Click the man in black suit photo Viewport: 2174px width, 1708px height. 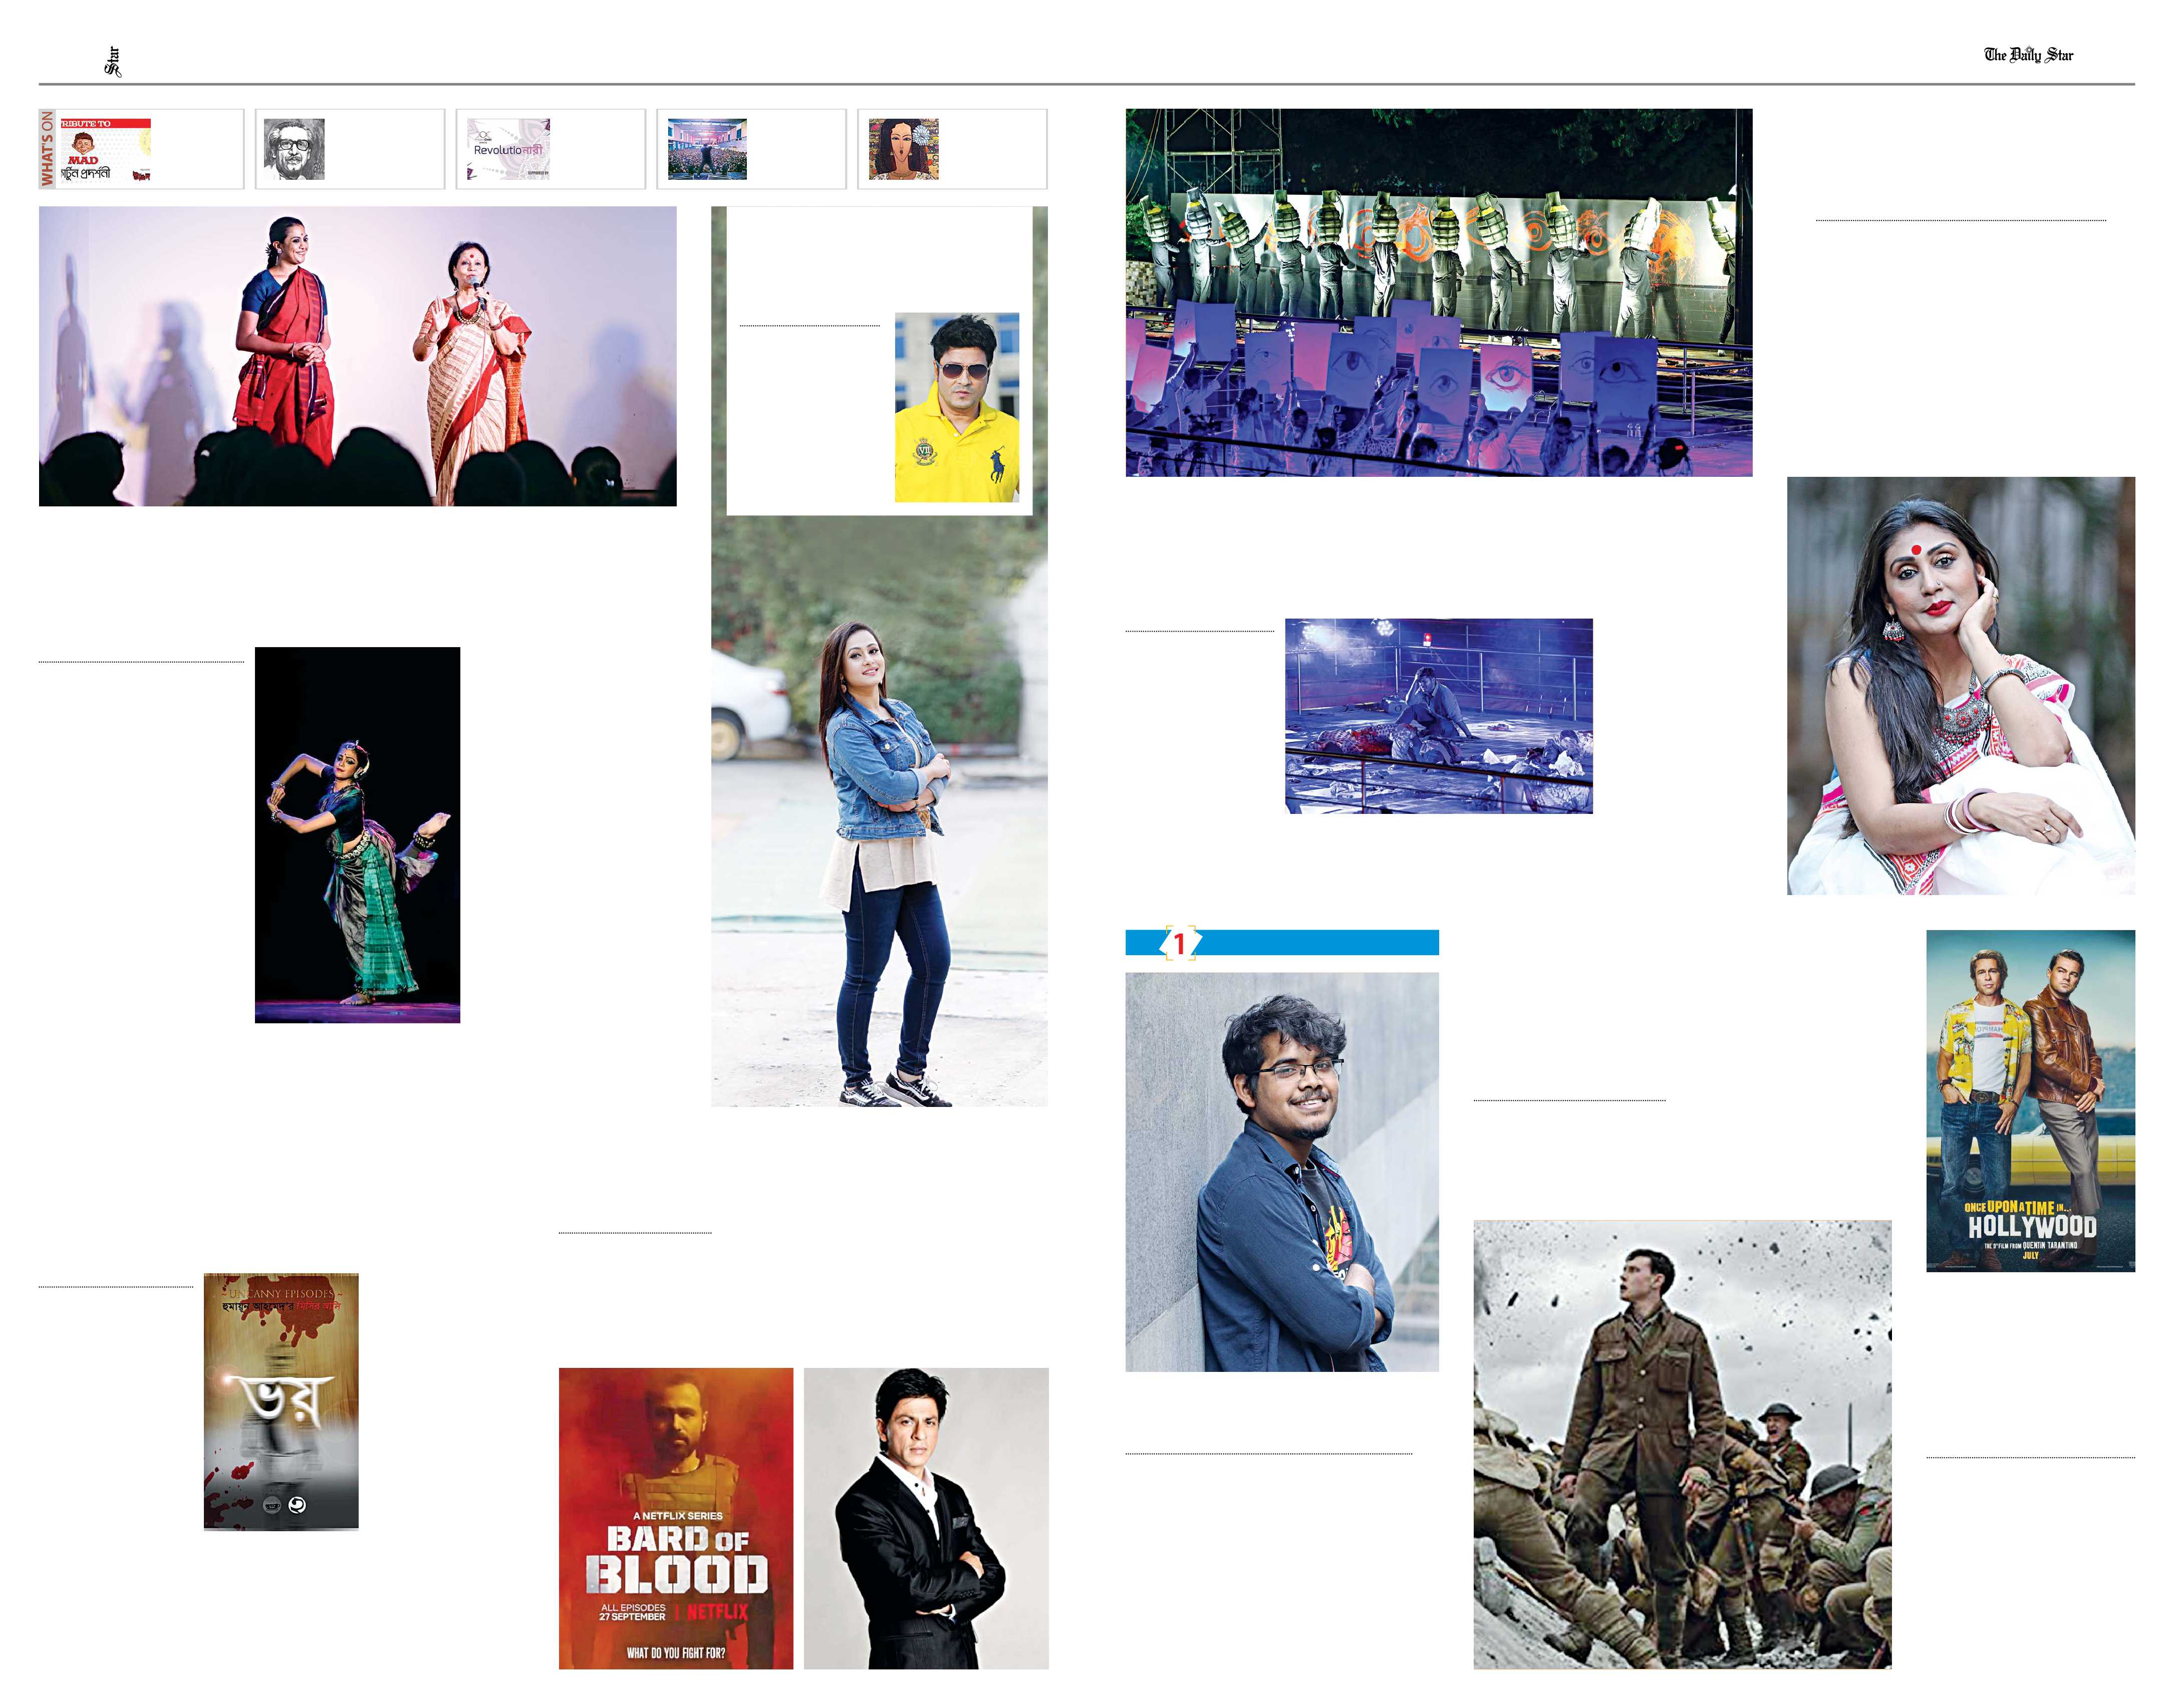[x=925, y=1518]
